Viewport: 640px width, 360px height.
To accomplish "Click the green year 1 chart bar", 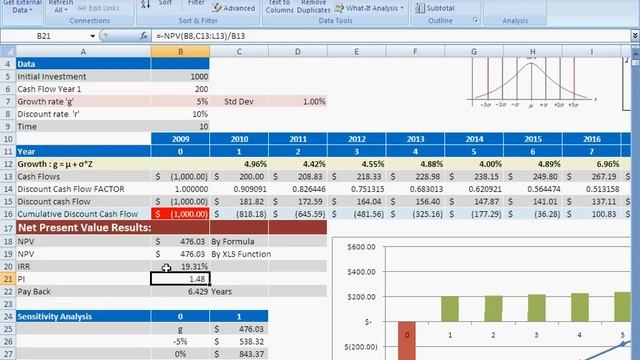I will [450, 309].
